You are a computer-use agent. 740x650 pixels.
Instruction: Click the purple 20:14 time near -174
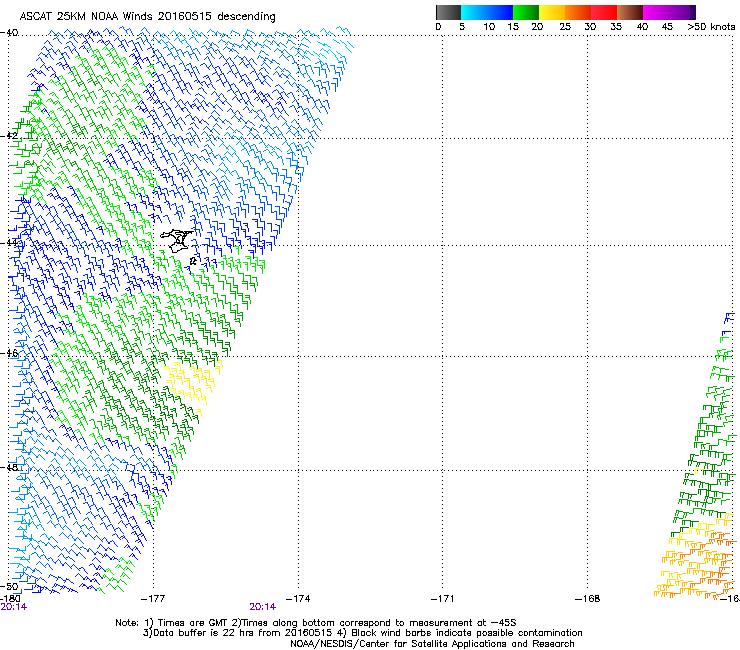262,607
